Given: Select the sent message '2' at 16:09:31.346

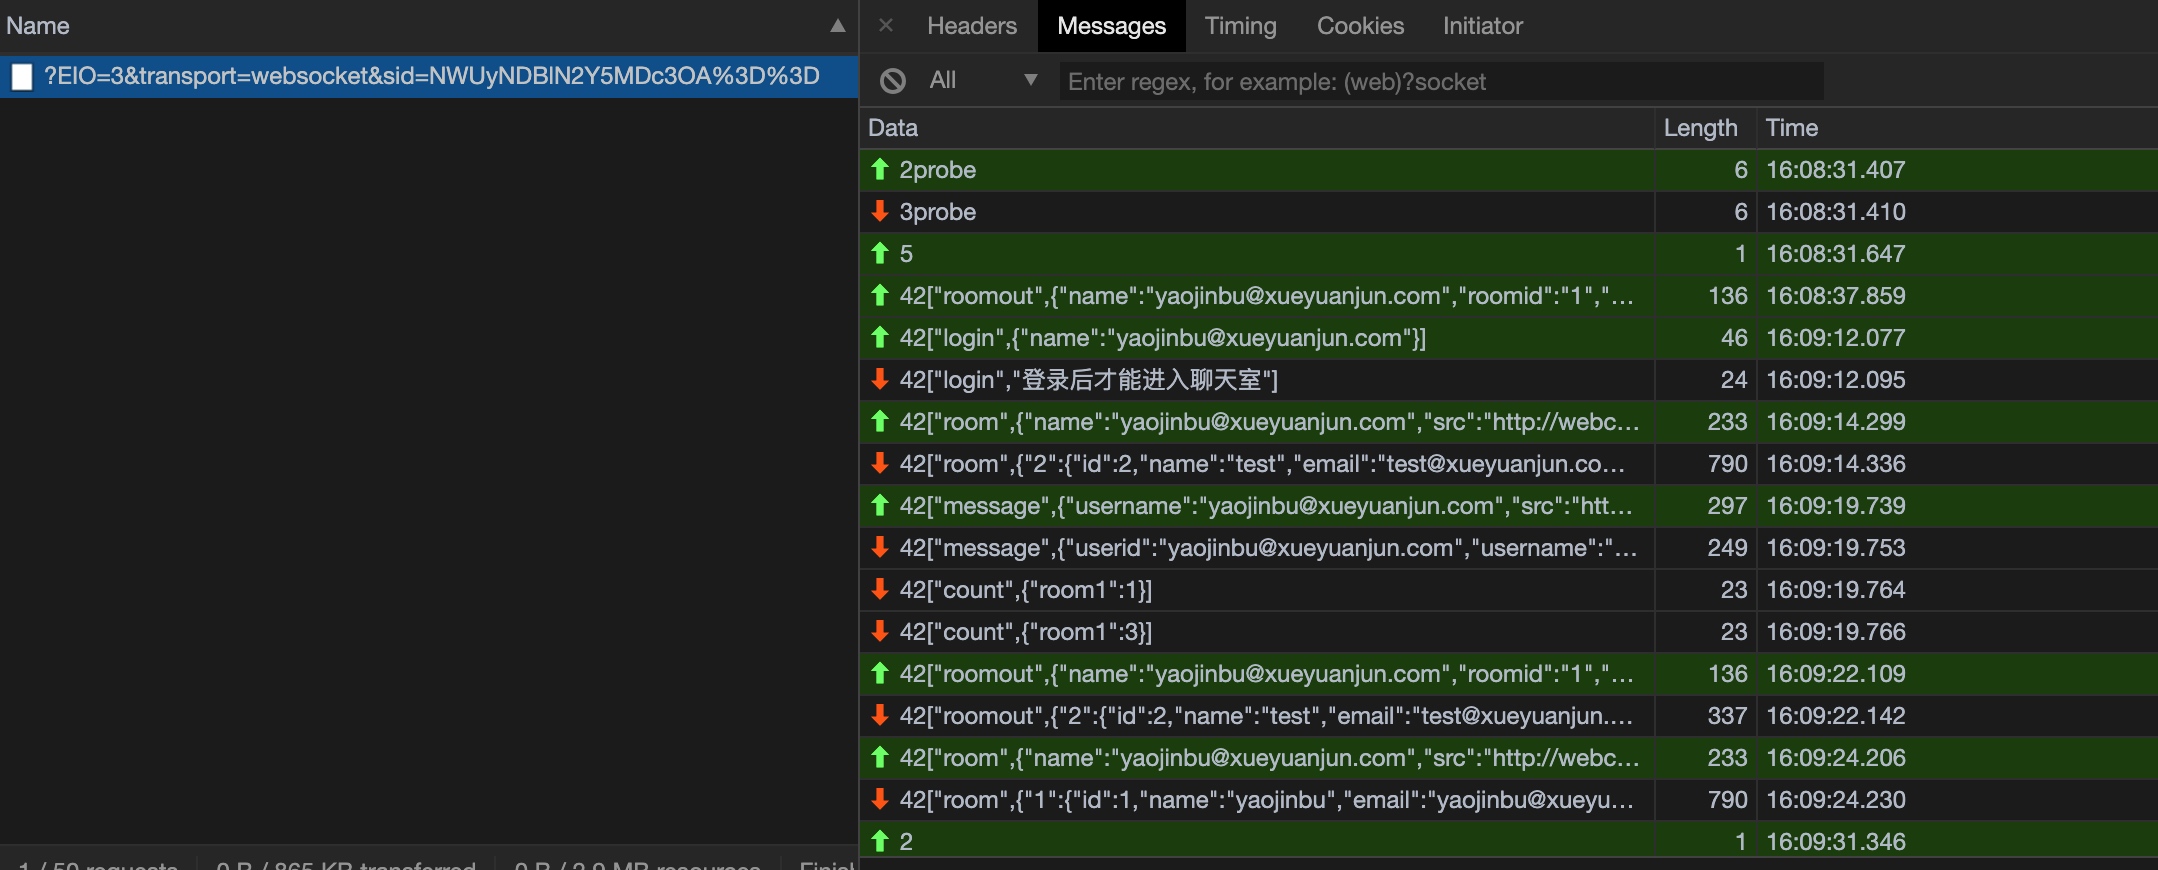Looking at the screenshot, I should tap(1508, 841).
